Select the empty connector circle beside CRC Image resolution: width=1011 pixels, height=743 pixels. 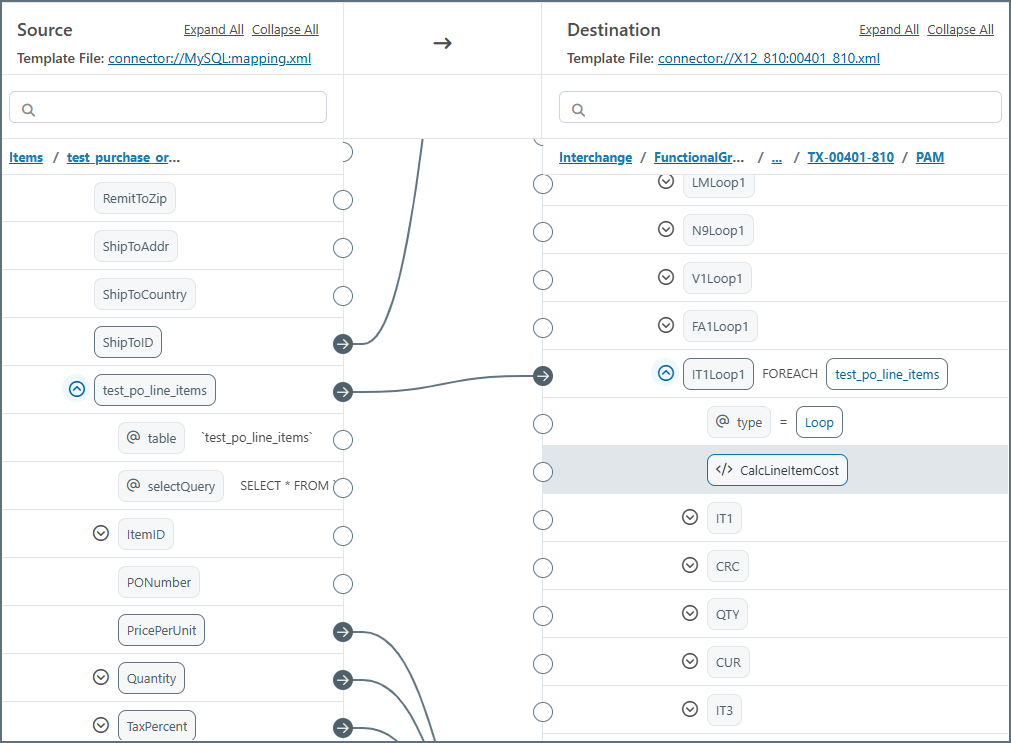click(543, 568)
